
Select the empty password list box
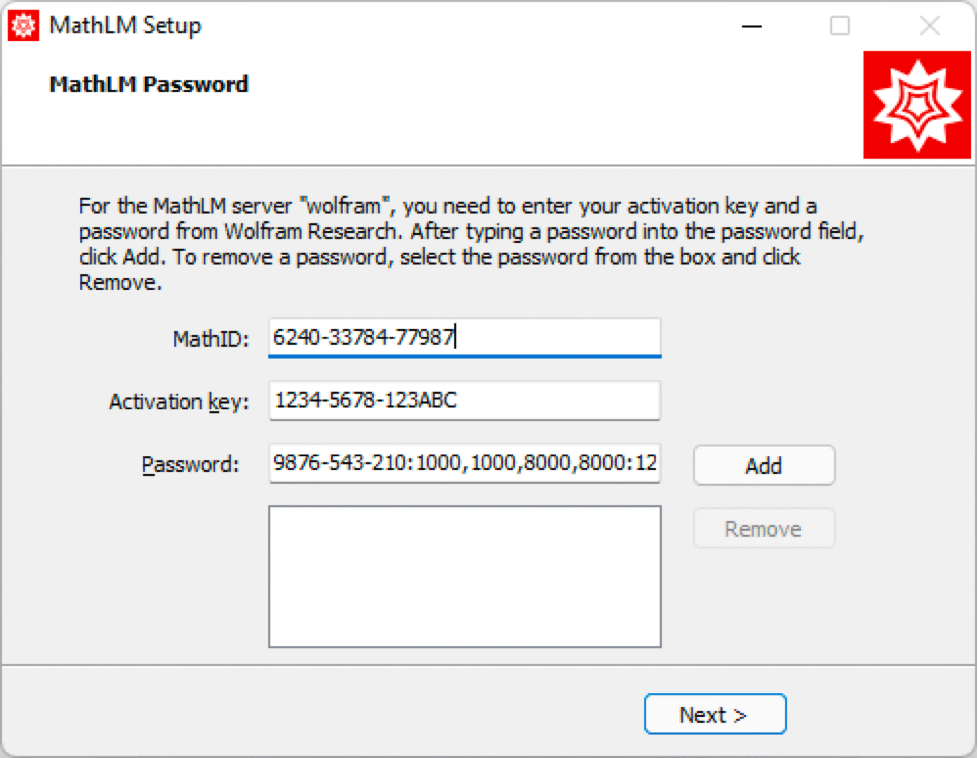[x=464, y=576]
